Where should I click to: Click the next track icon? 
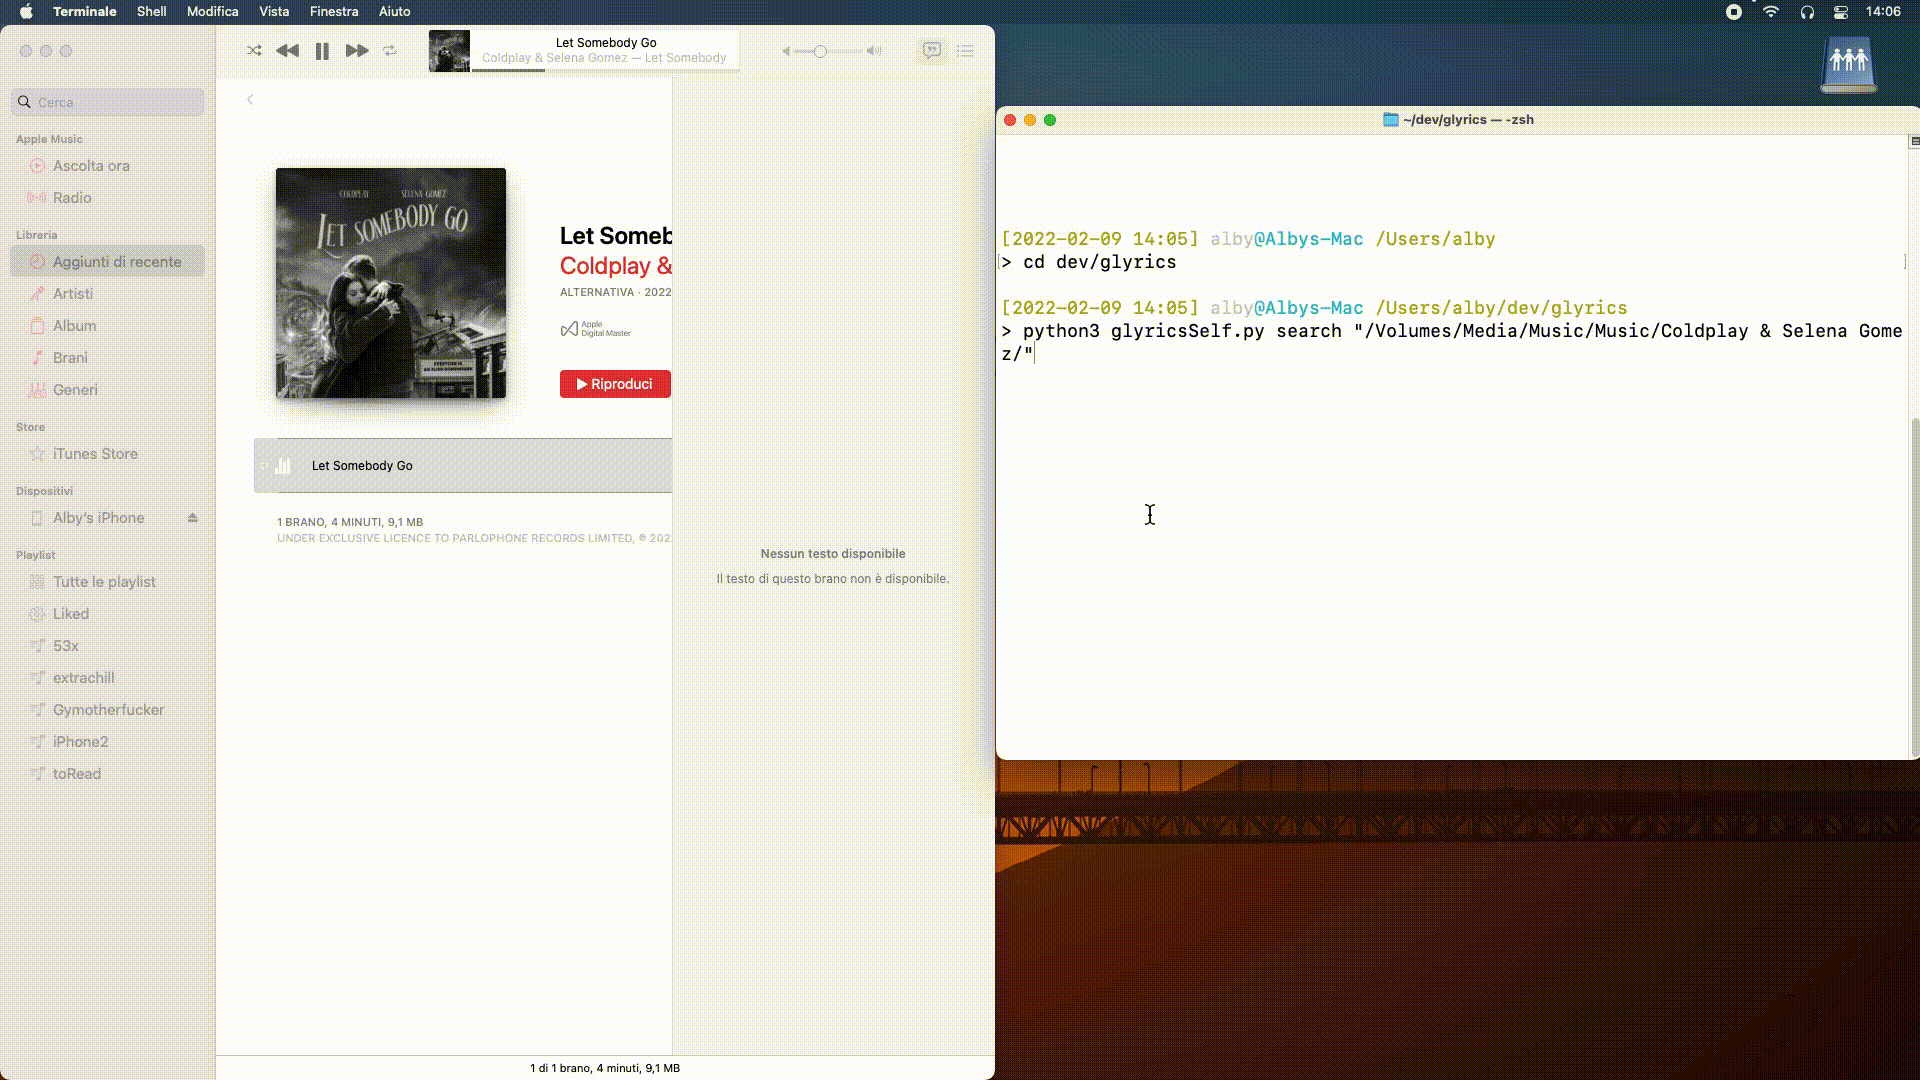tap(357, 50)
